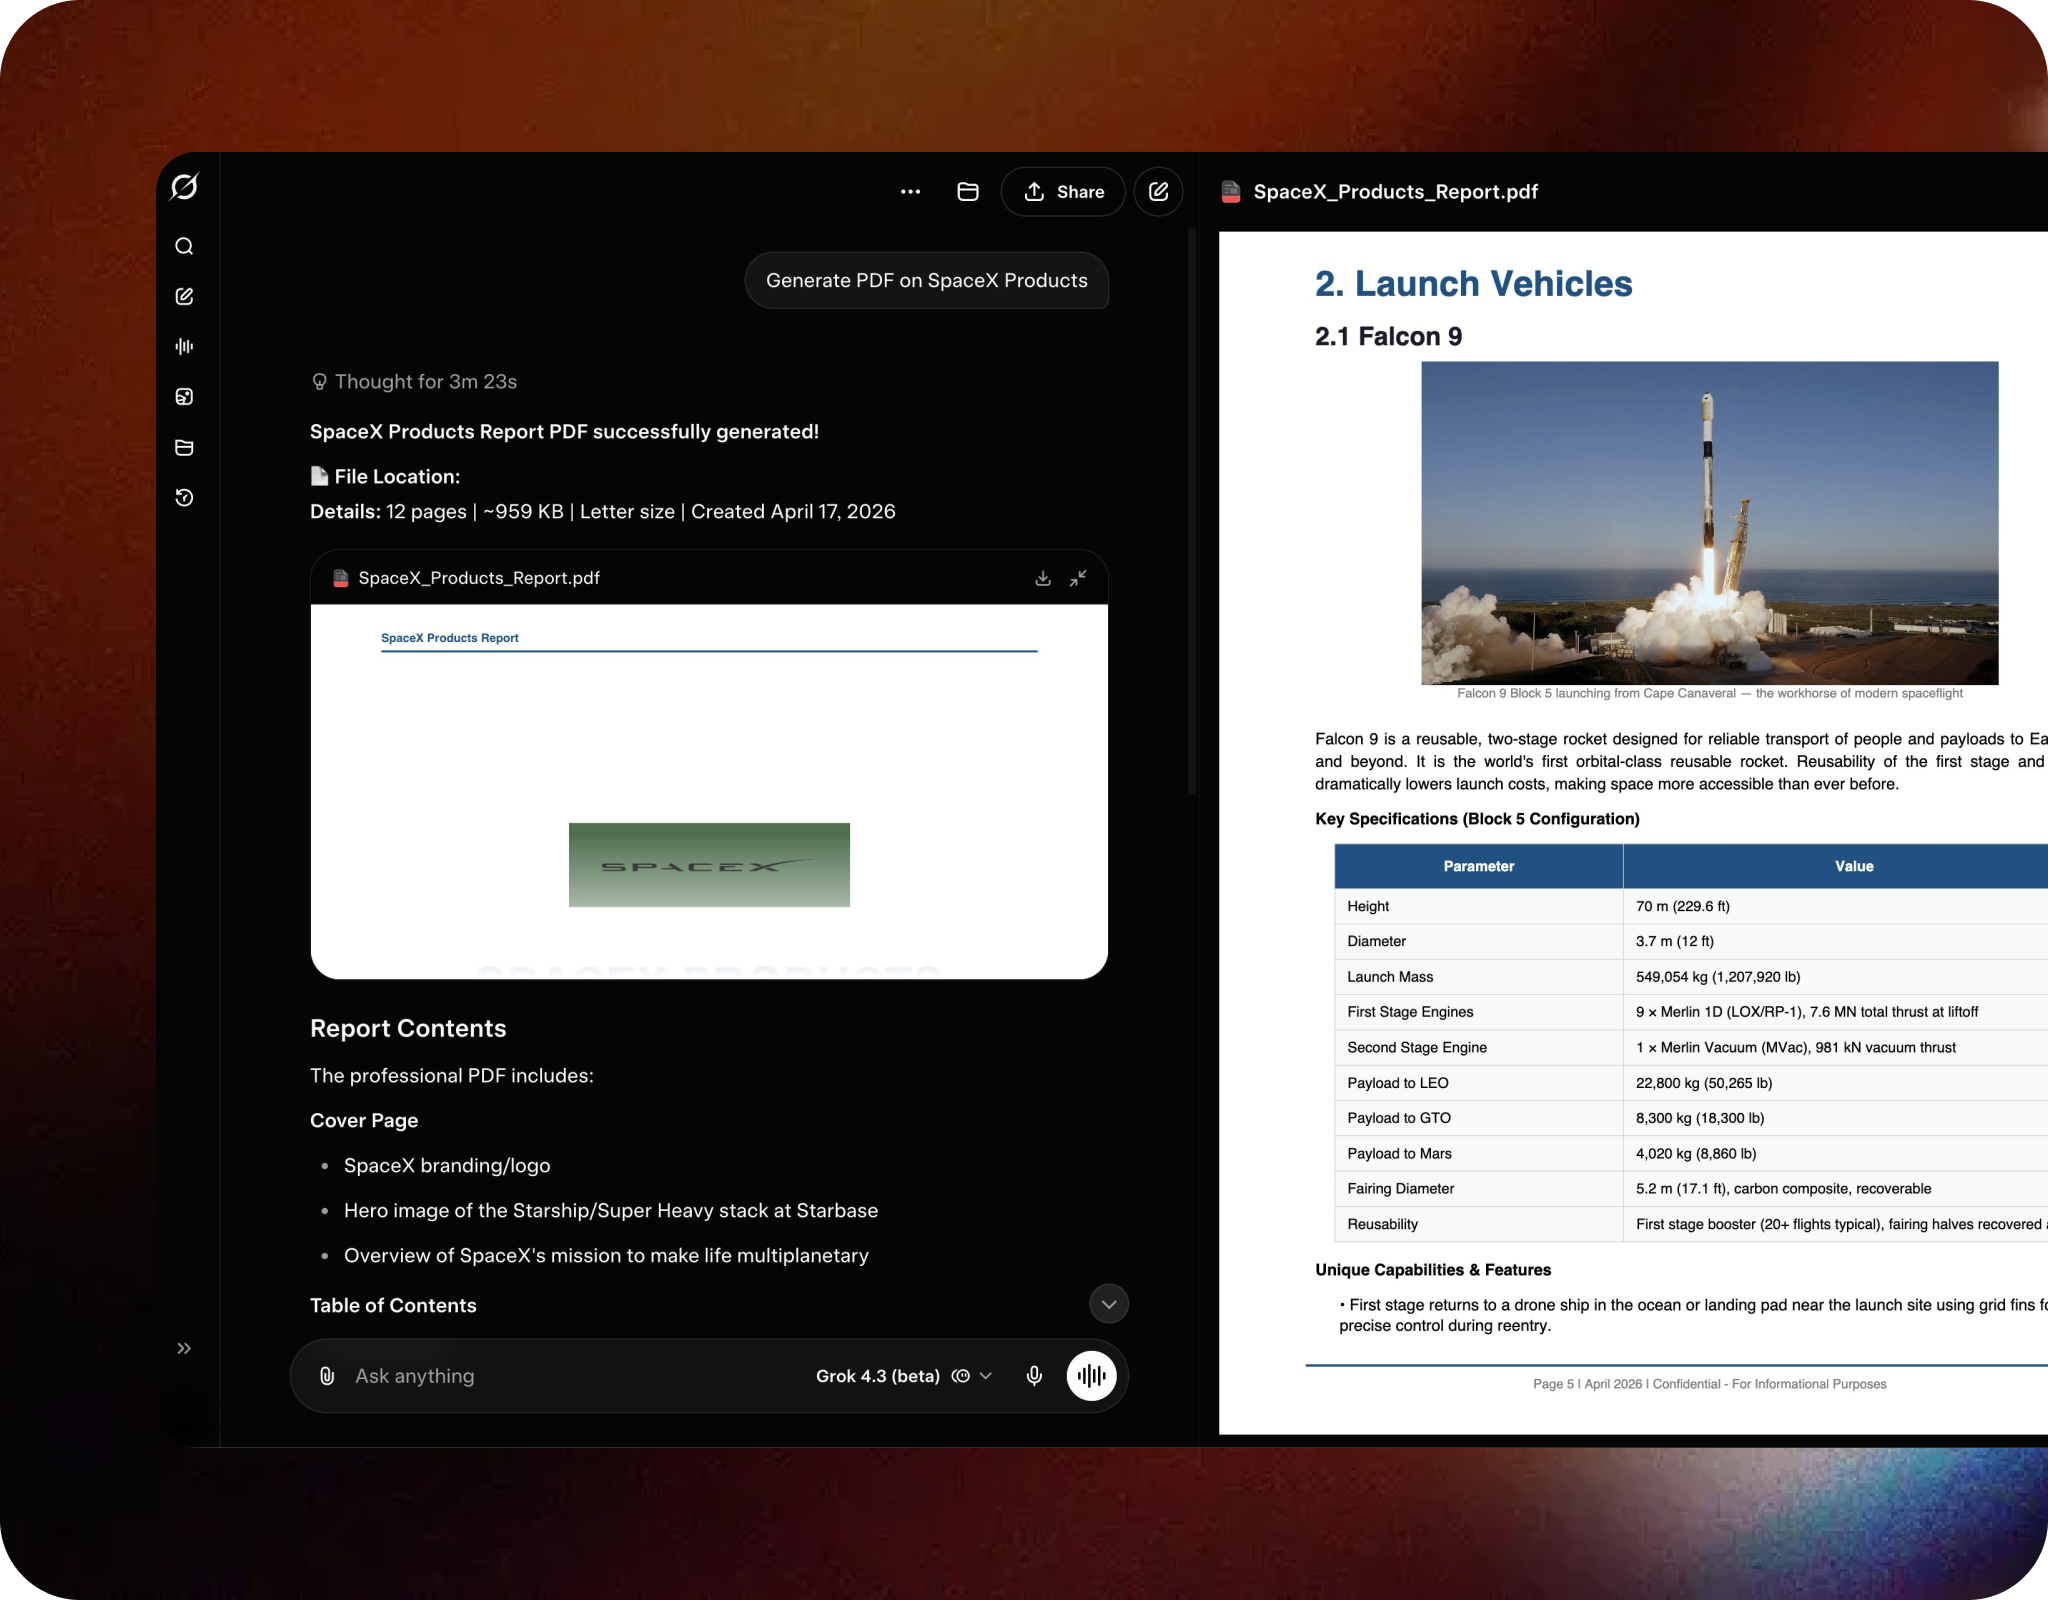Click the 'Payload to GTO' row label
2048x1600 pixels.
pos(1399,1118)
